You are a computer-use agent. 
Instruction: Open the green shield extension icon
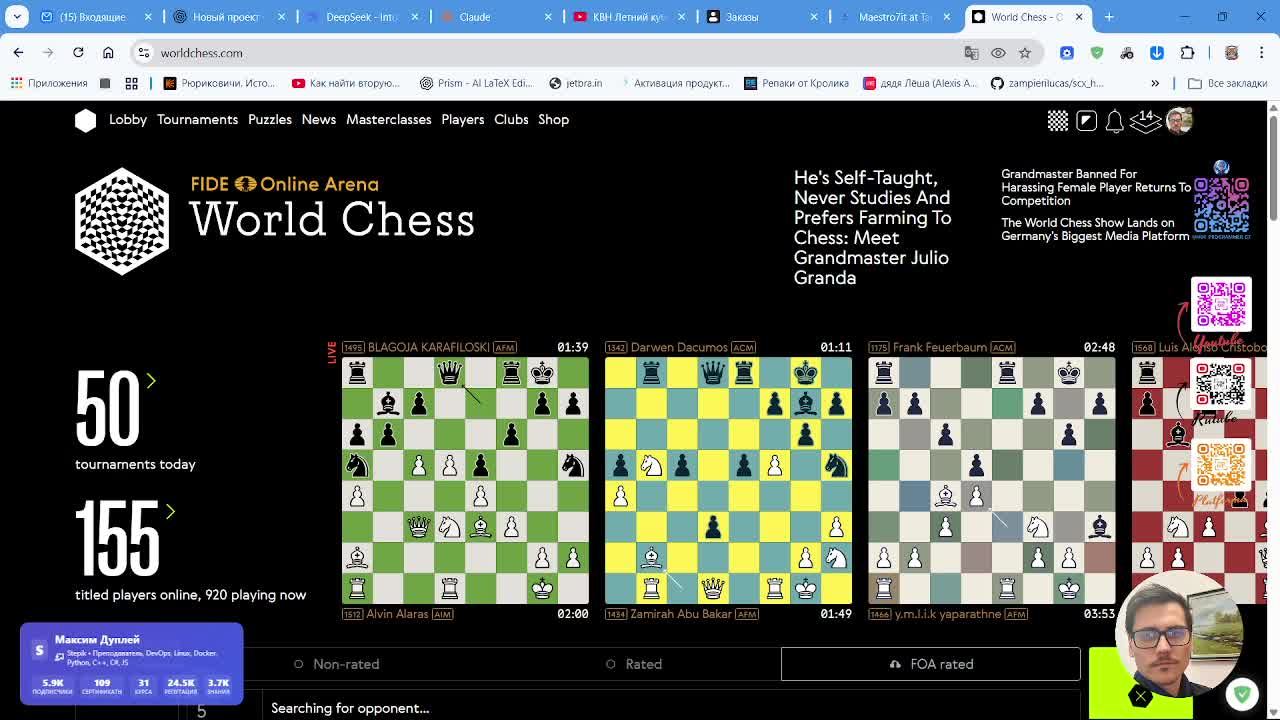click(1097, 53)
